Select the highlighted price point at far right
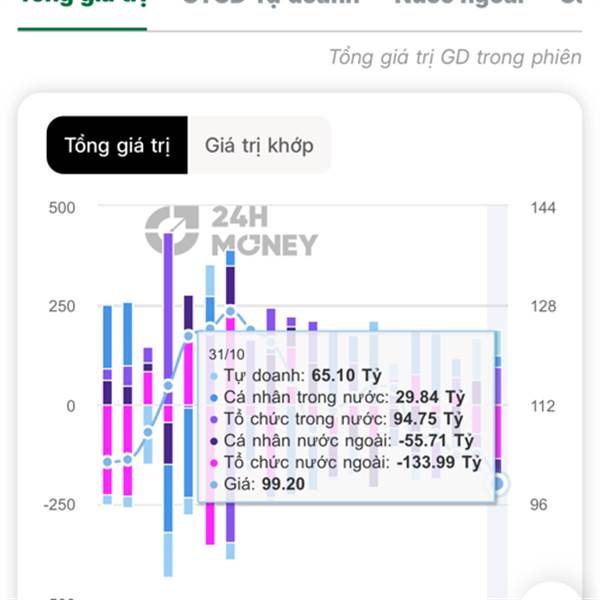 [x=498, y=484]
